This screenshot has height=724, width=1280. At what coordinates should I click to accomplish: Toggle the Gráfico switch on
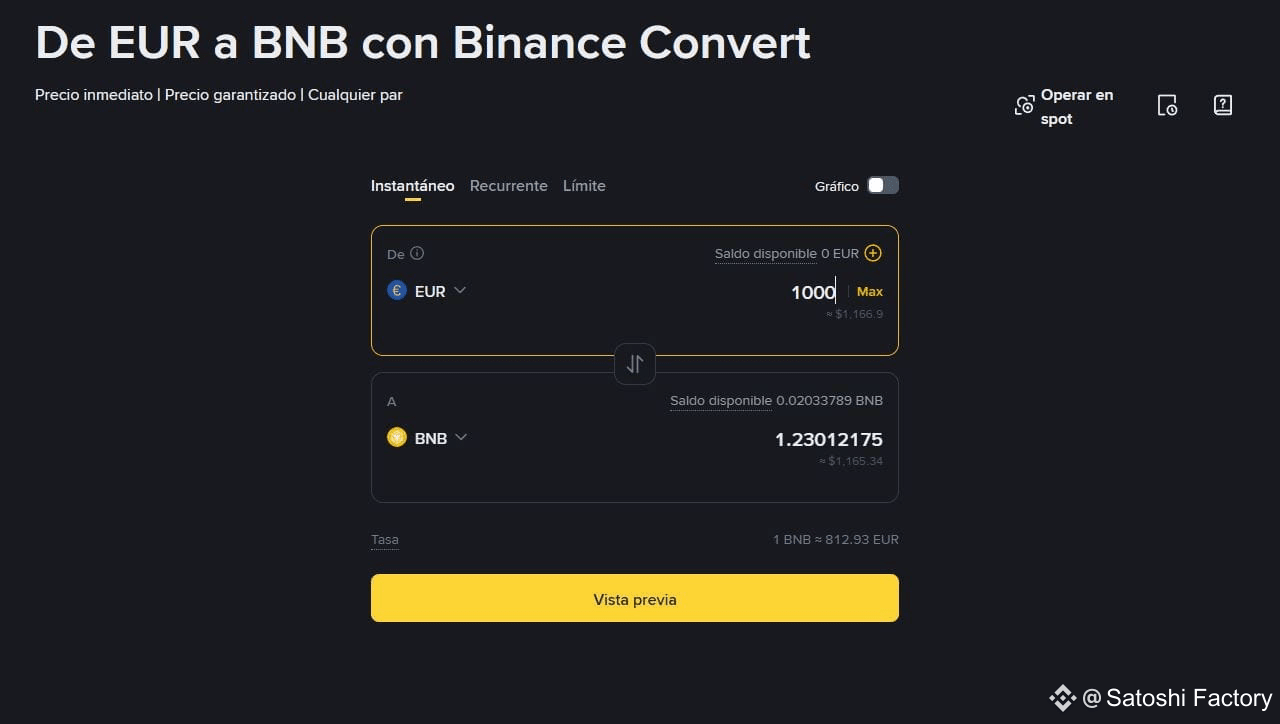click(882, 185)
